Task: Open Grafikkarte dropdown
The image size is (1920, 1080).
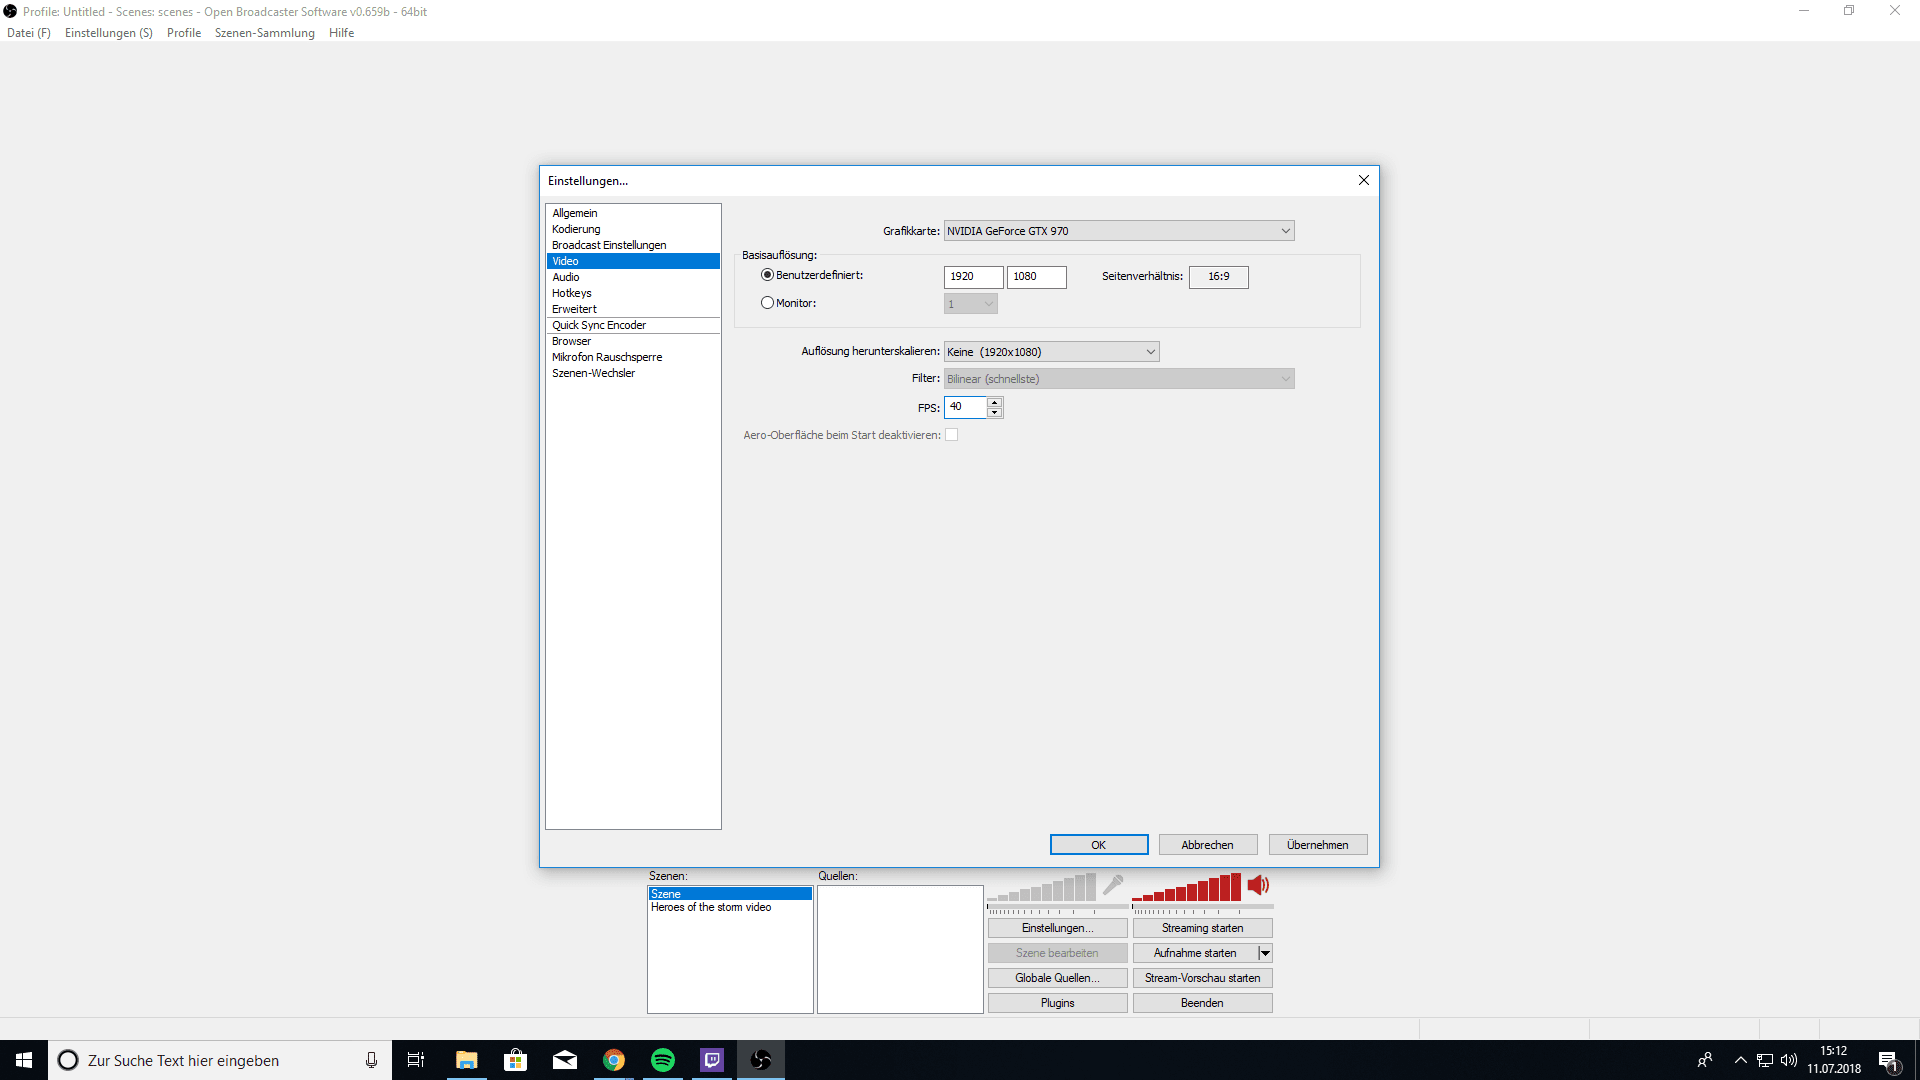Action: pos(1119,231)
